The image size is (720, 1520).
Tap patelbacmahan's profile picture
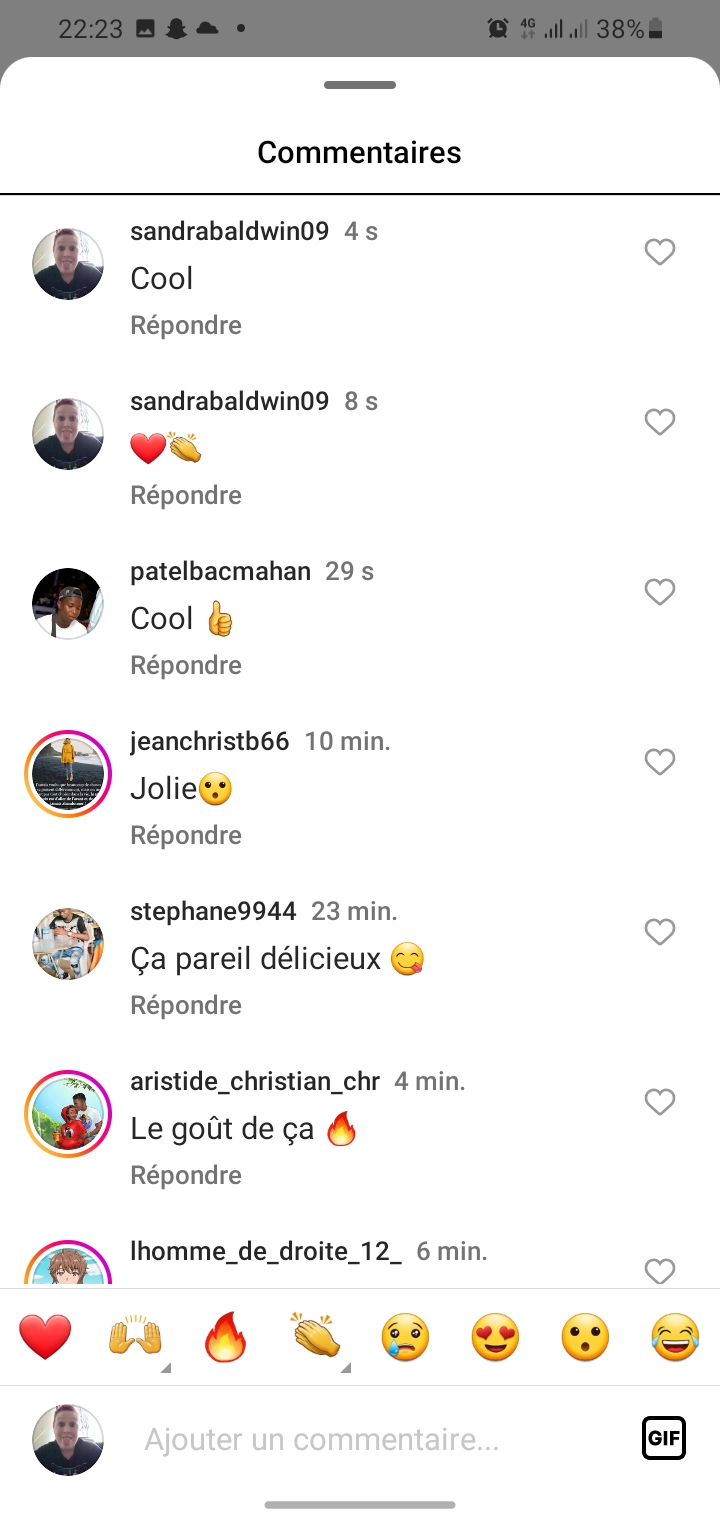tap(68, 604)
